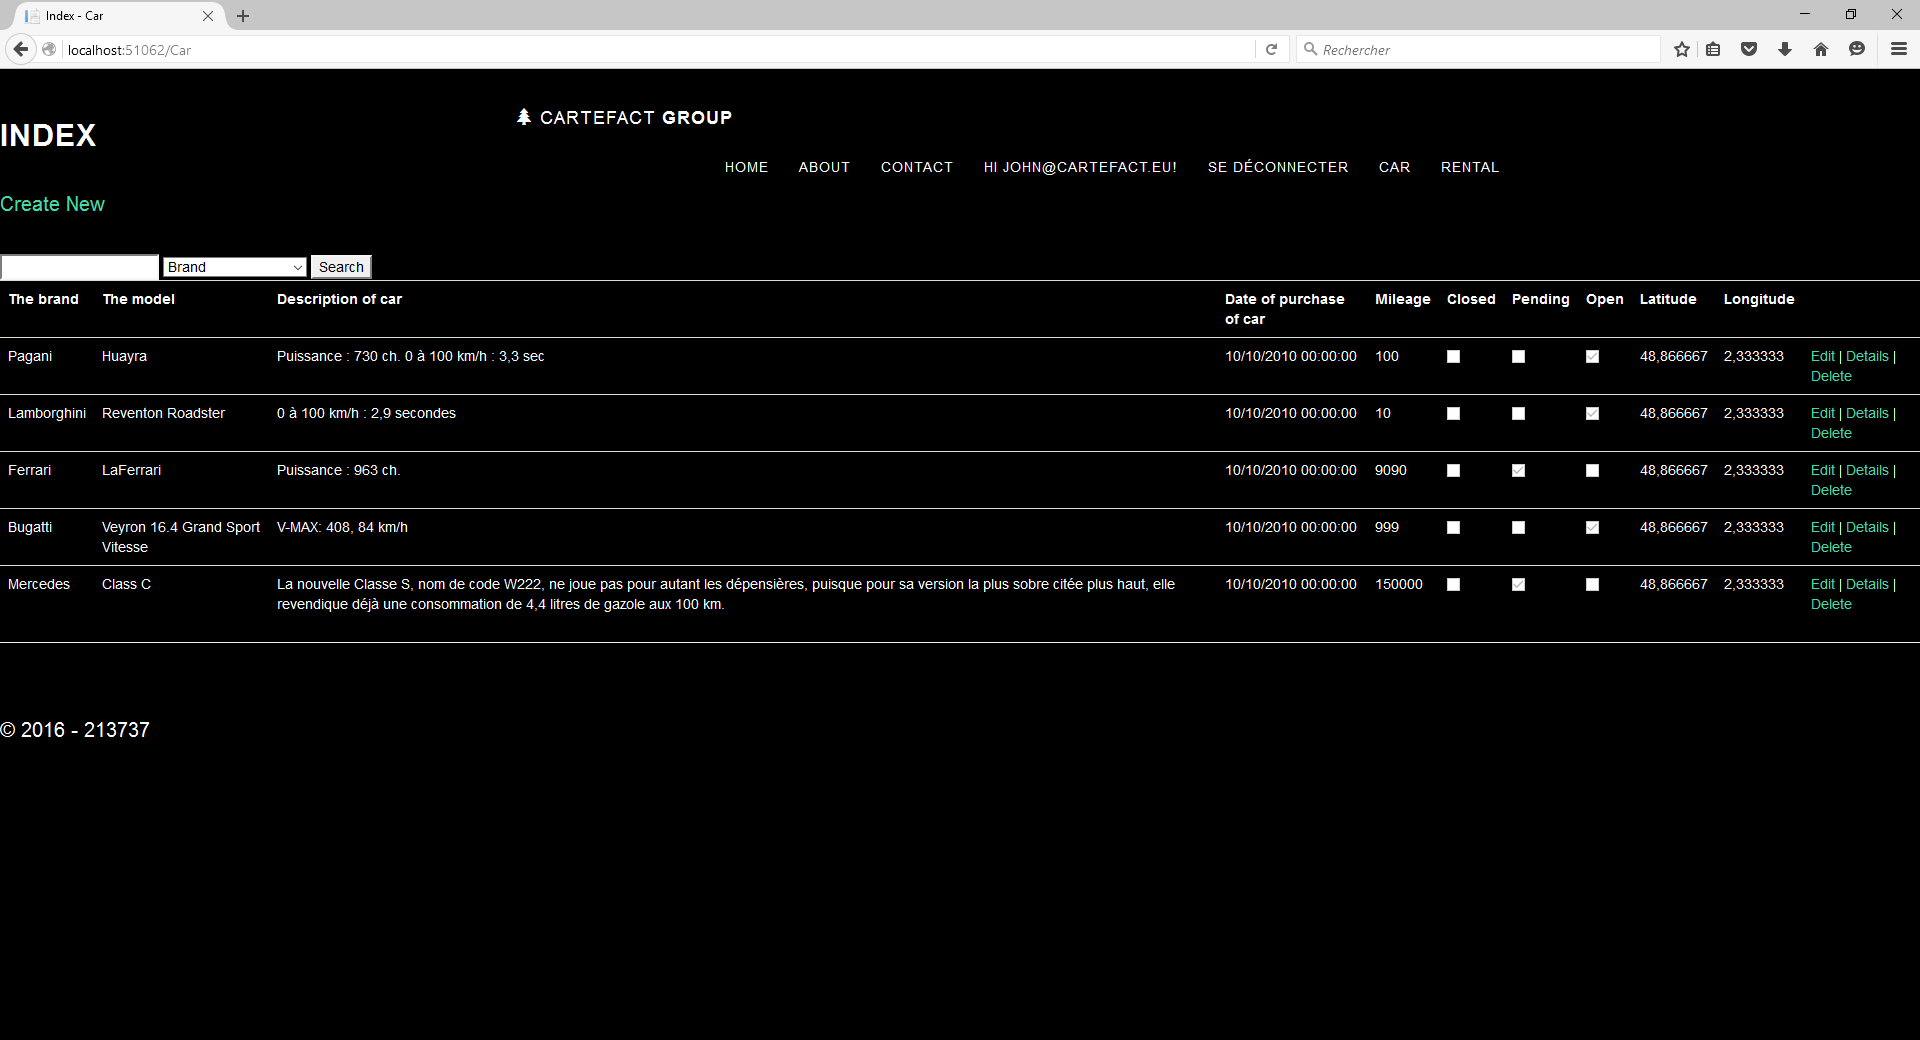Open the downloads arrow icon
Image resolution: width=1920 pixels, height=1040 pixels.
[x=1785, y=49]
